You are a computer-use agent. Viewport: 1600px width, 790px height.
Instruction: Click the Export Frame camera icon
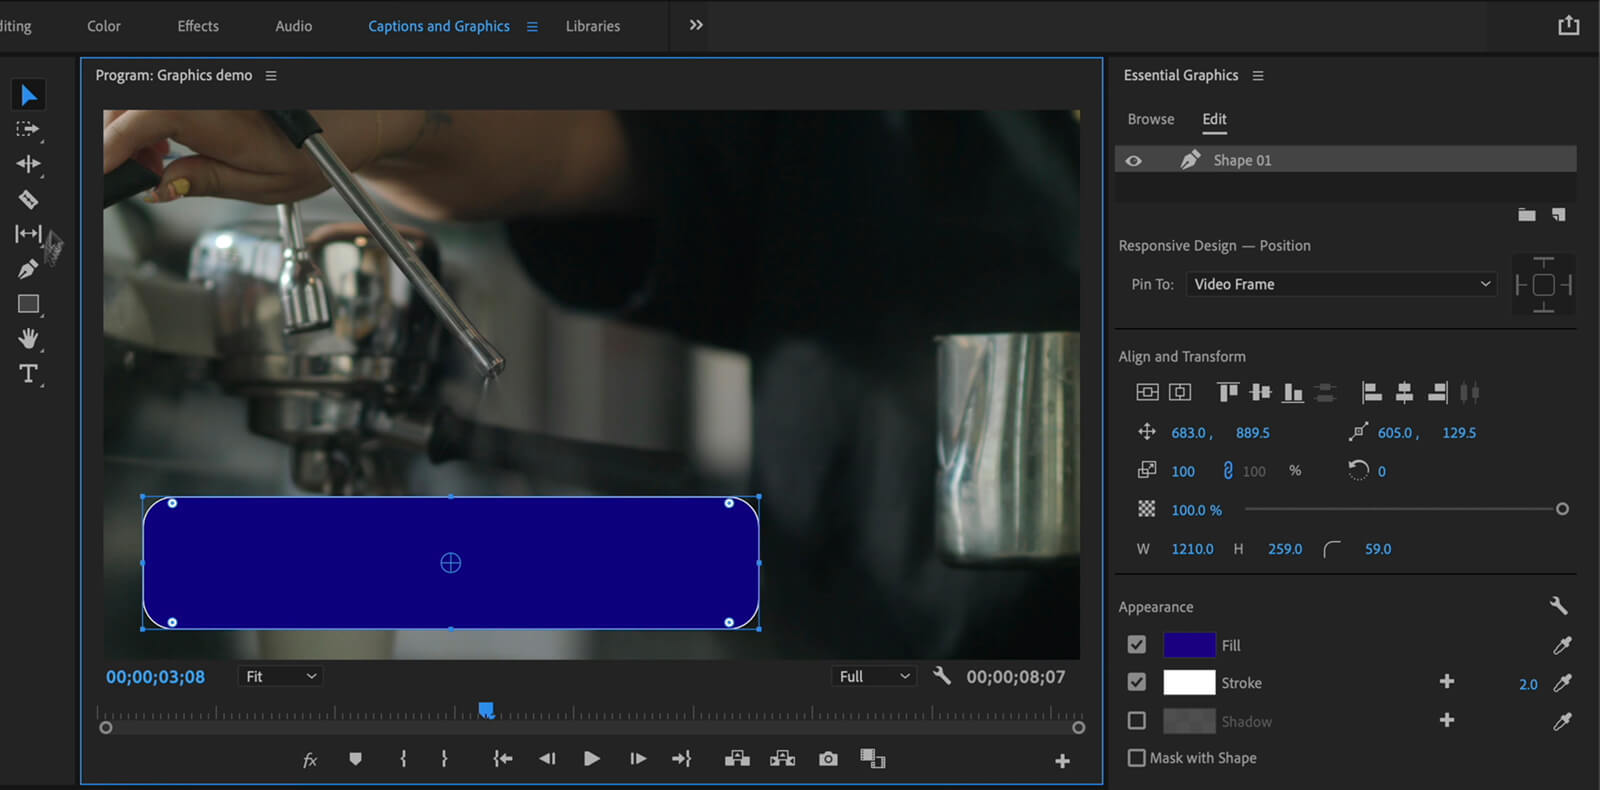(x=828, y=759)
